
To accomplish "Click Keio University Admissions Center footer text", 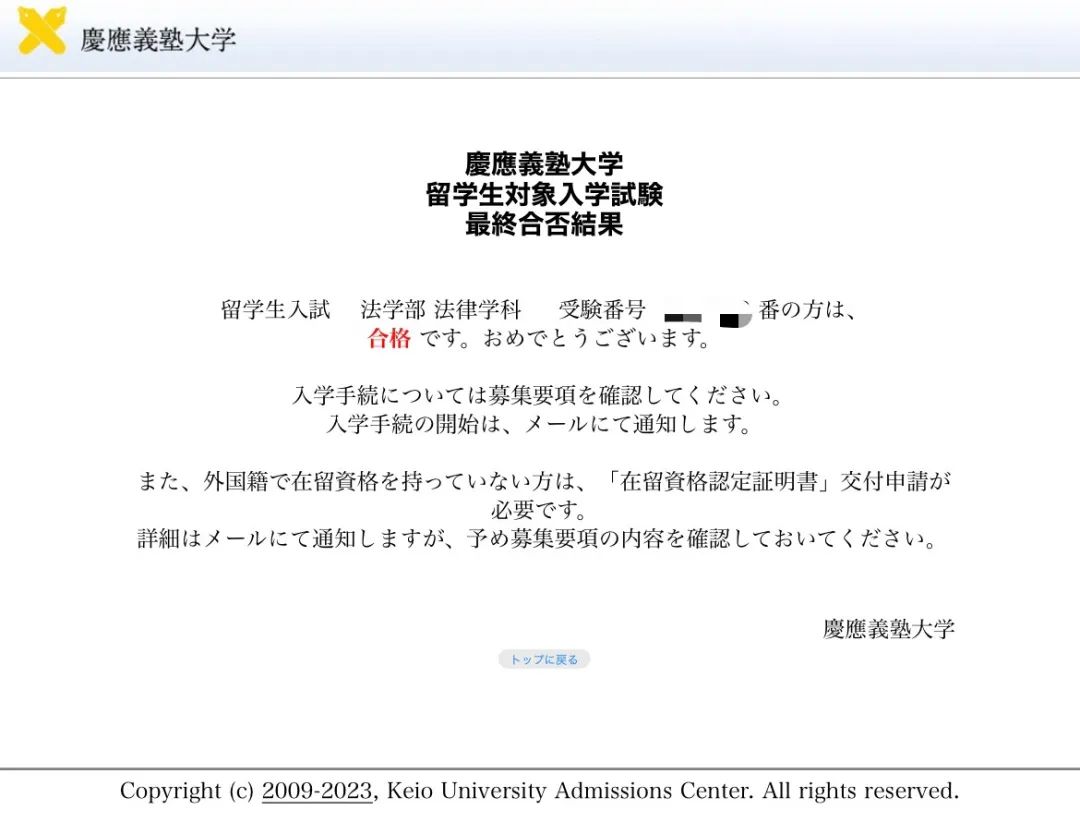I will click(x=568, y=790).
